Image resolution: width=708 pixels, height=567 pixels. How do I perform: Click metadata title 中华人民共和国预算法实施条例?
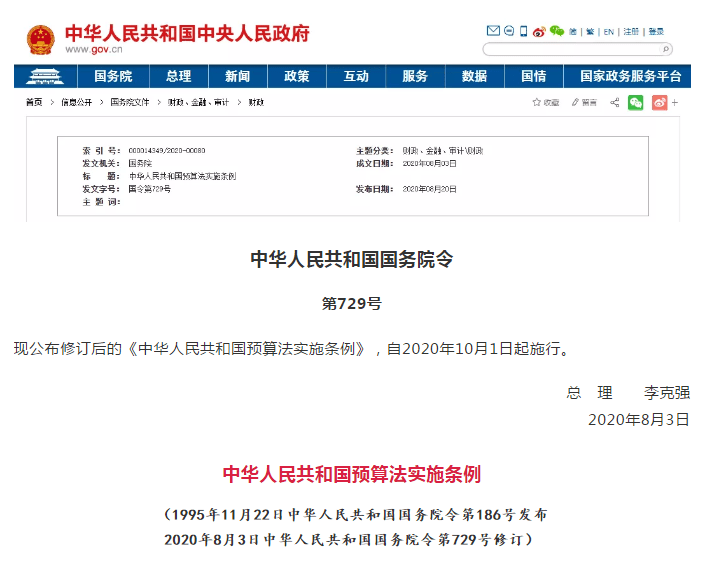click(182, 176)
